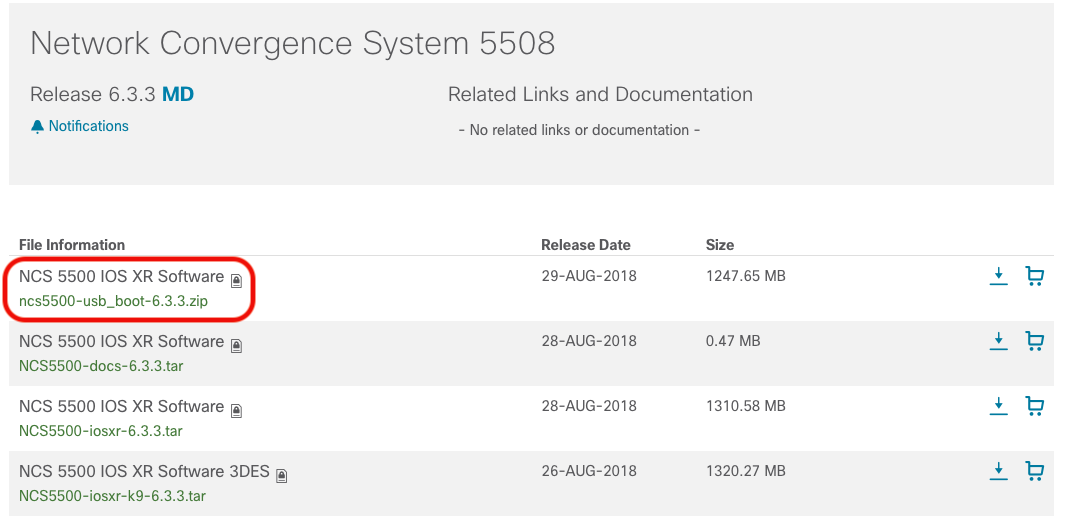Click Related Links and Documentation heading

(600, 94)
